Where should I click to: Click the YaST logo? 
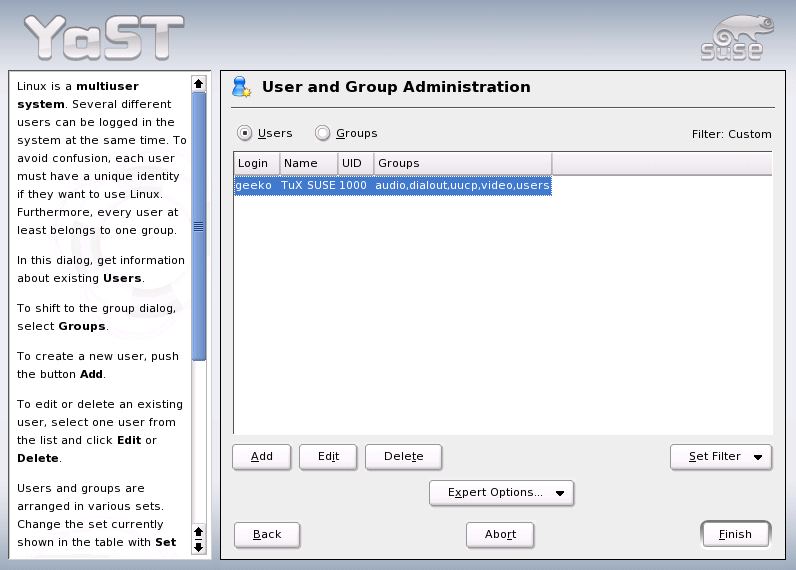tap(105, 37)
